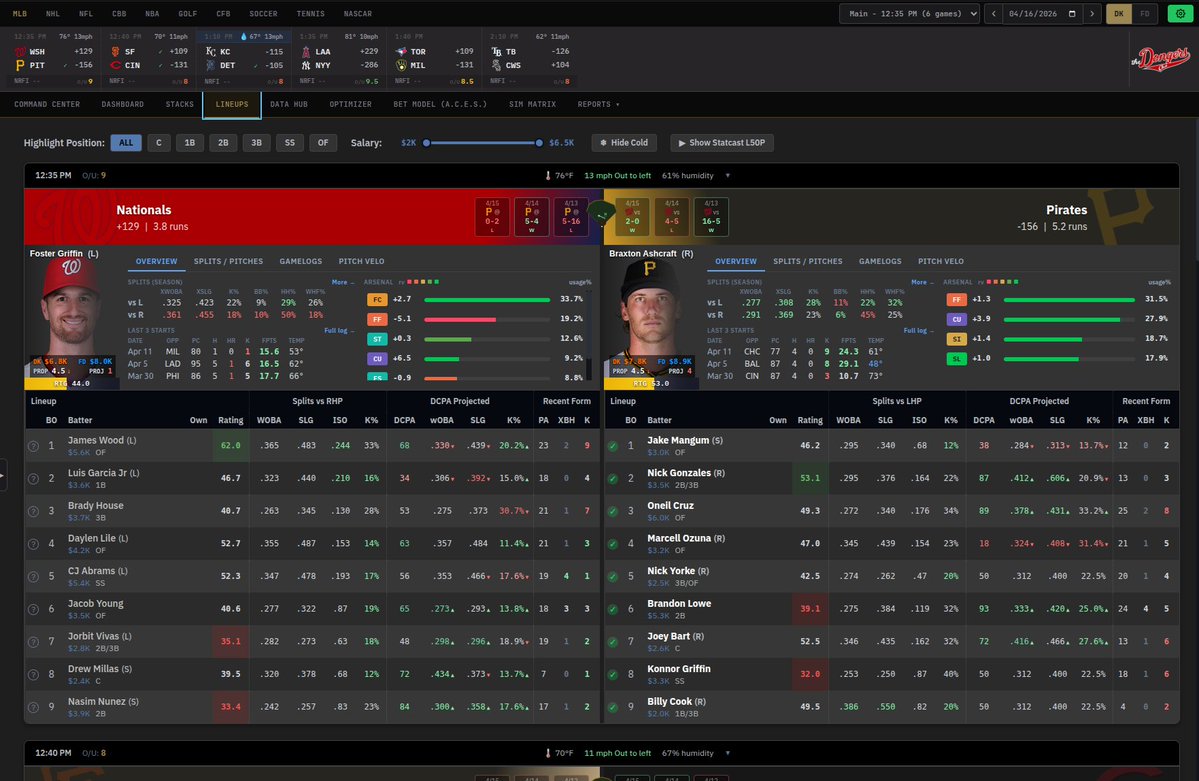The height and width of the screenshot is (781, 1199).
Task: Open Braxton Ashcraft full game log
Action: [918, 330]
